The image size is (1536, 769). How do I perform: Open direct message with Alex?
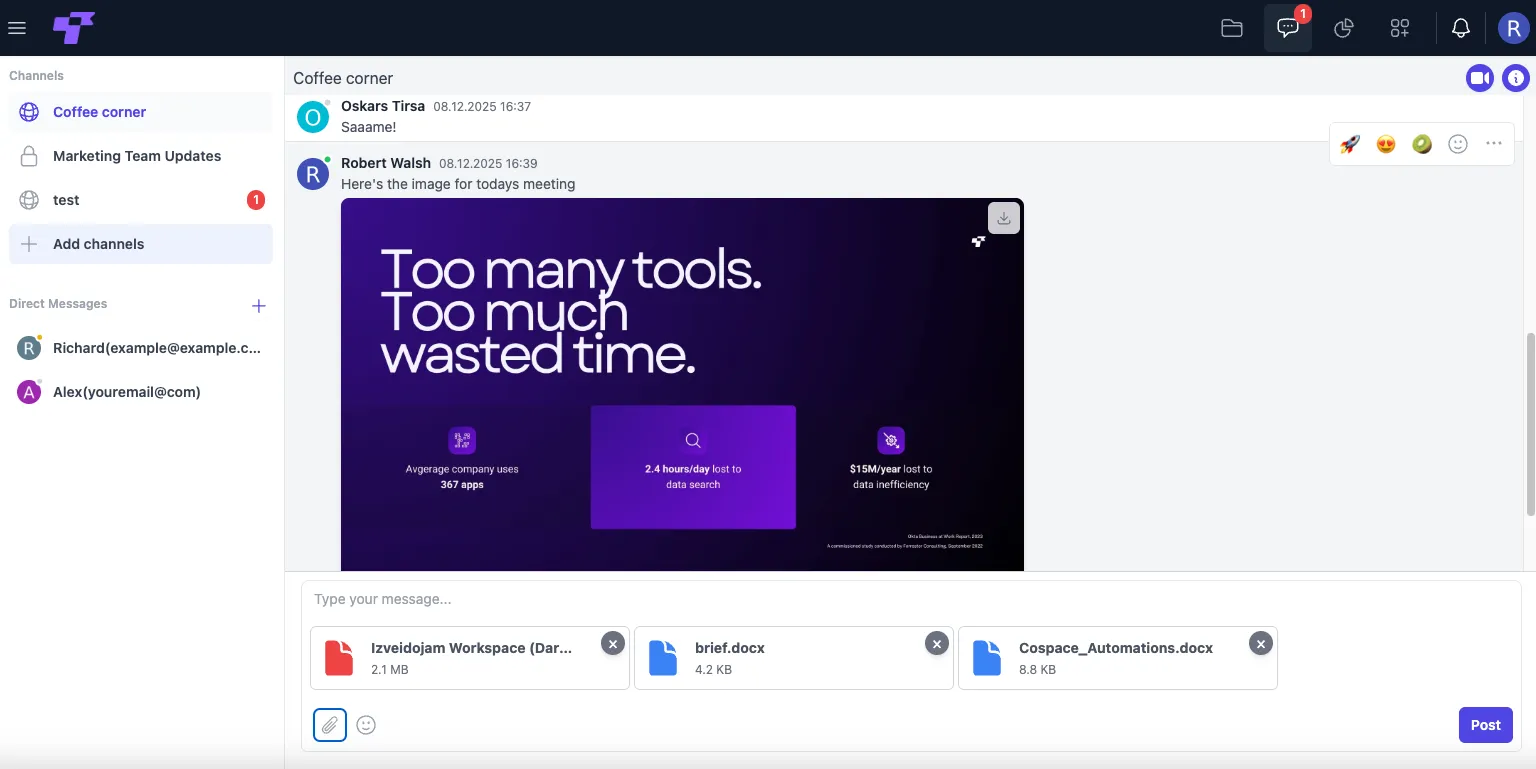coord(141,392)
